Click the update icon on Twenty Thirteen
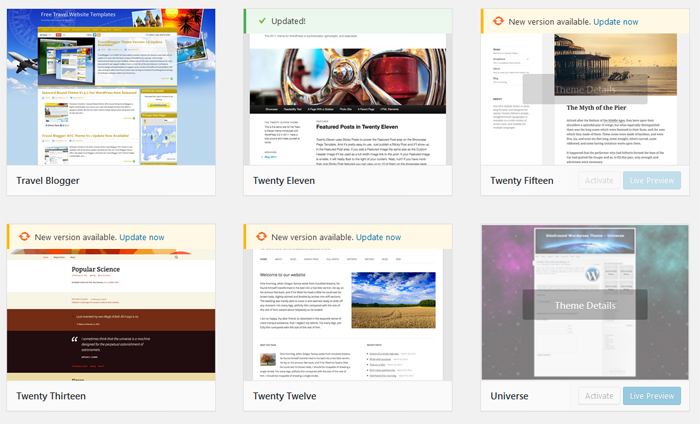700x424 pixels. click(25, 237)
